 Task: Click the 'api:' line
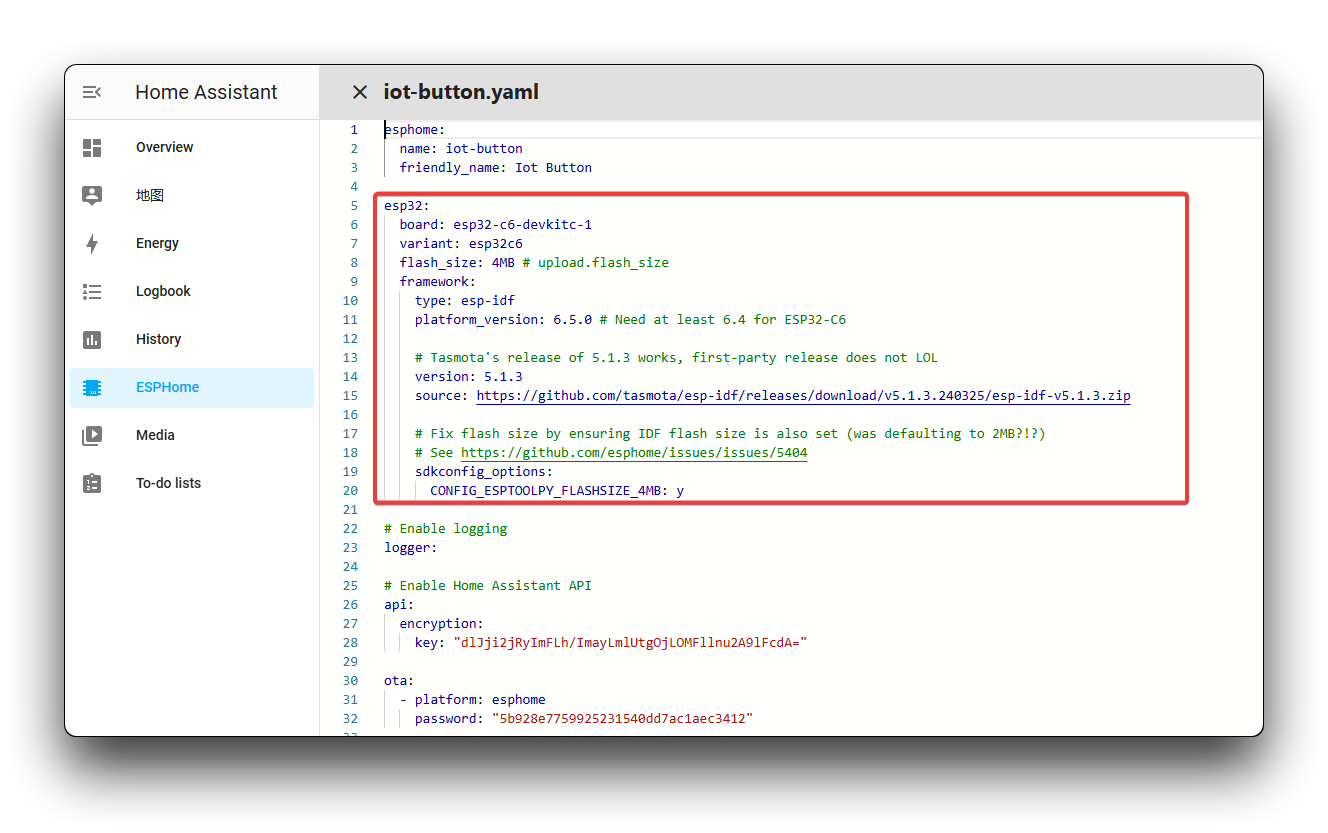coord(399,604)
